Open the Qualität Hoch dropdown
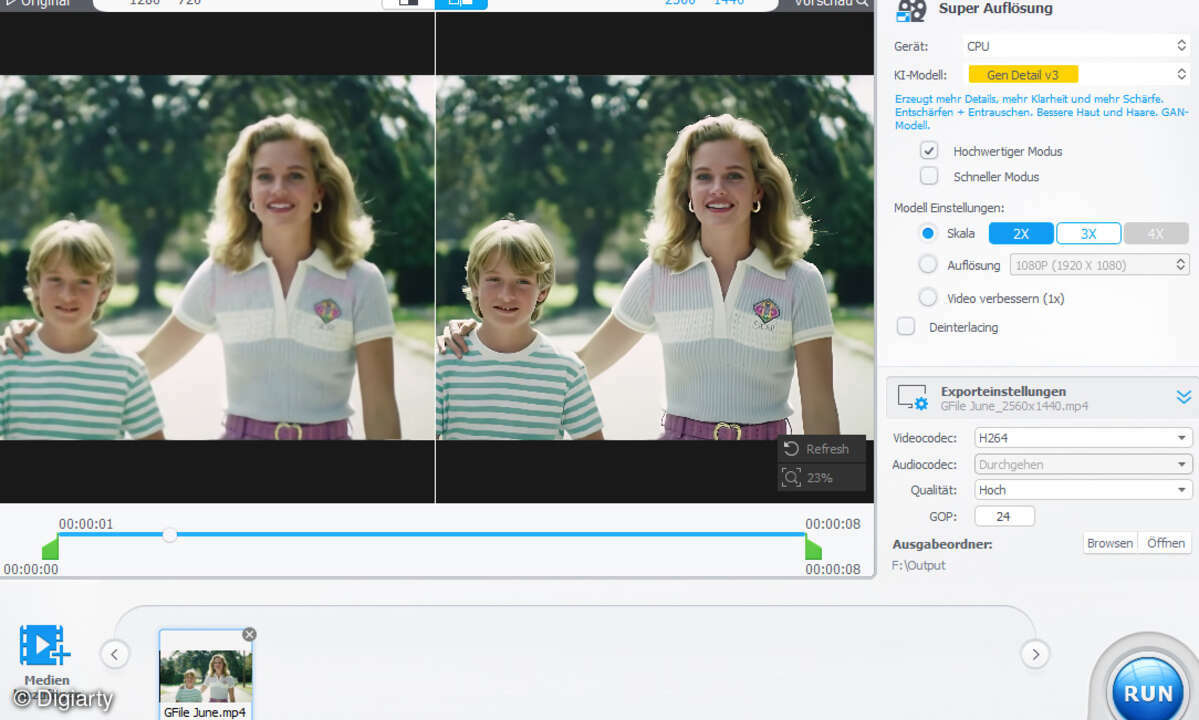The height and width of the screenshot is (720, 1199). click(1083, 490)
